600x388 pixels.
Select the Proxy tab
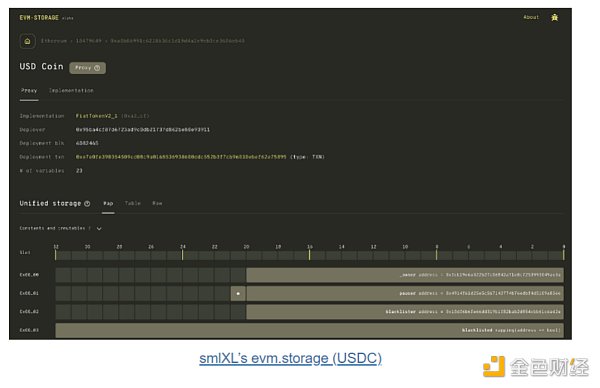(x=29, y=91)
